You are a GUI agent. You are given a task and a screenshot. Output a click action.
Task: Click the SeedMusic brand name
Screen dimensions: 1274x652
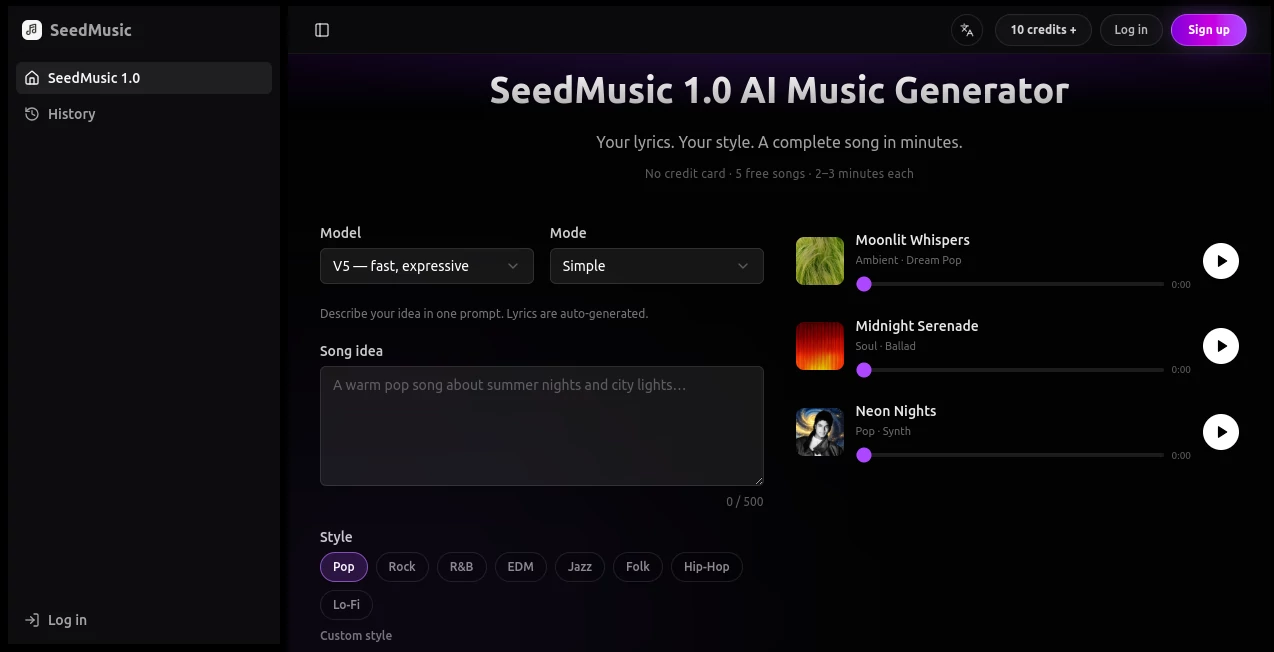(91, 30)
